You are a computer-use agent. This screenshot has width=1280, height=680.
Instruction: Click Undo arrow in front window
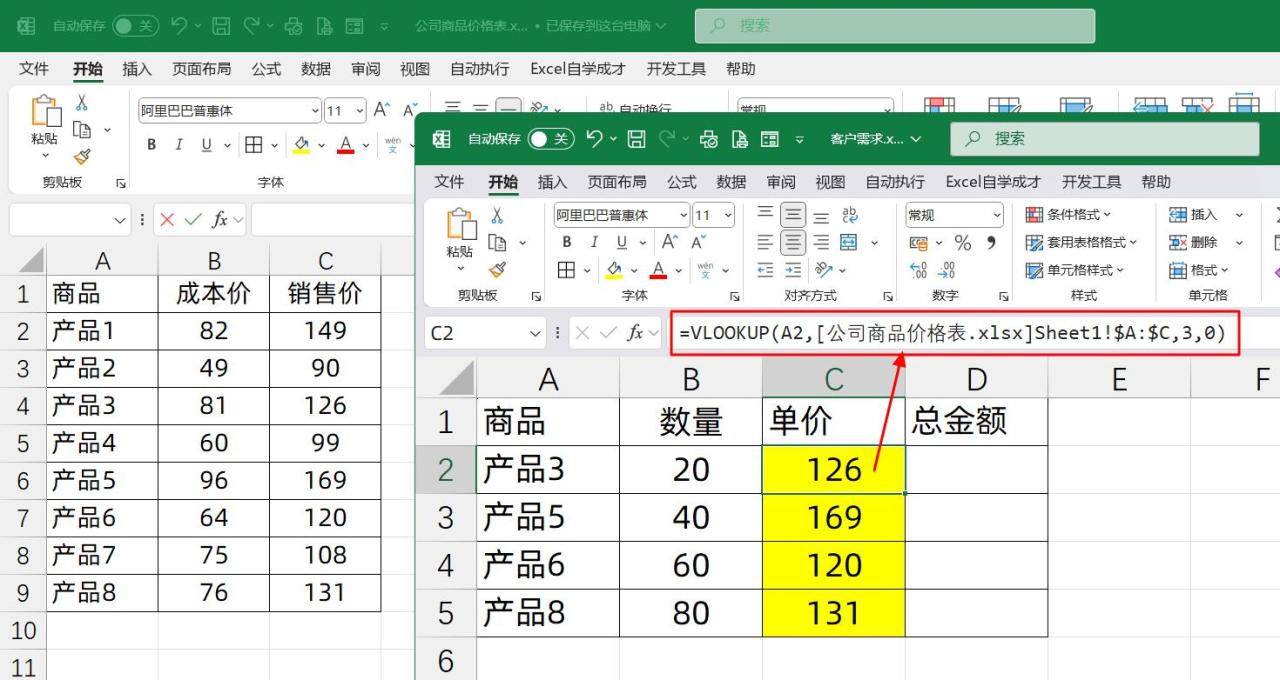click(594, 139)
